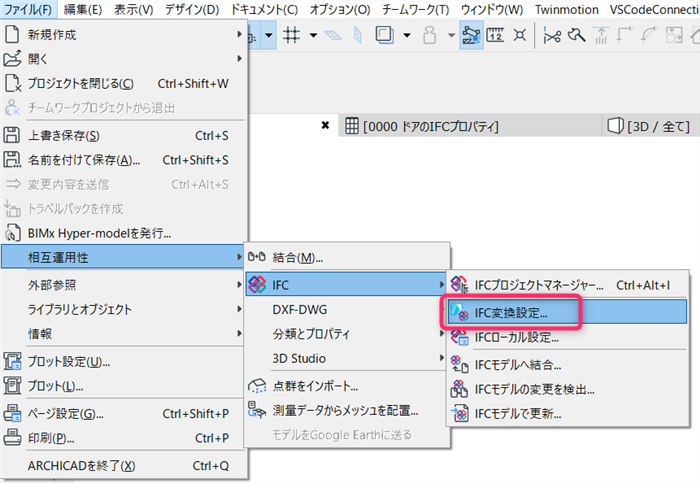Expand the 情報 submenu
The height and width of the screenshot is (483, 700).
pyautogui.click(x=124, y=334)
